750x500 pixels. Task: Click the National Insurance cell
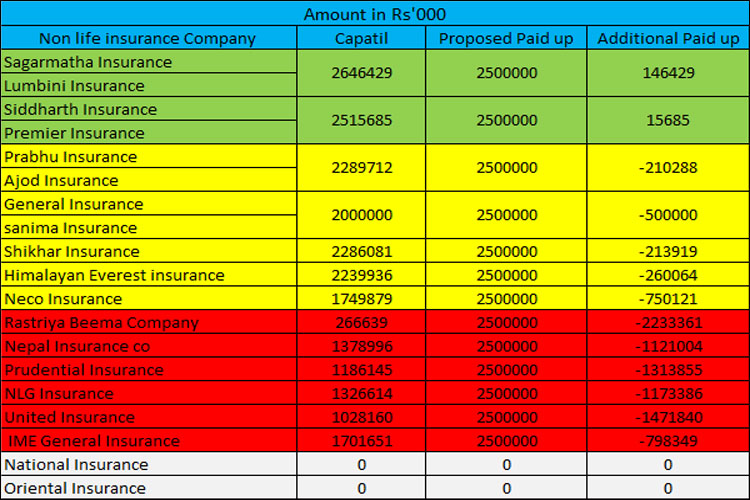click(x=76, y=465)
